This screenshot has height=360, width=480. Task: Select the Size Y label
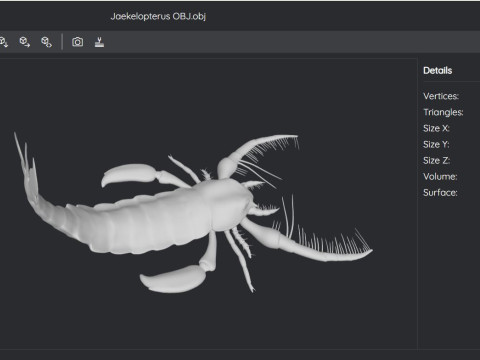(436, 144)
